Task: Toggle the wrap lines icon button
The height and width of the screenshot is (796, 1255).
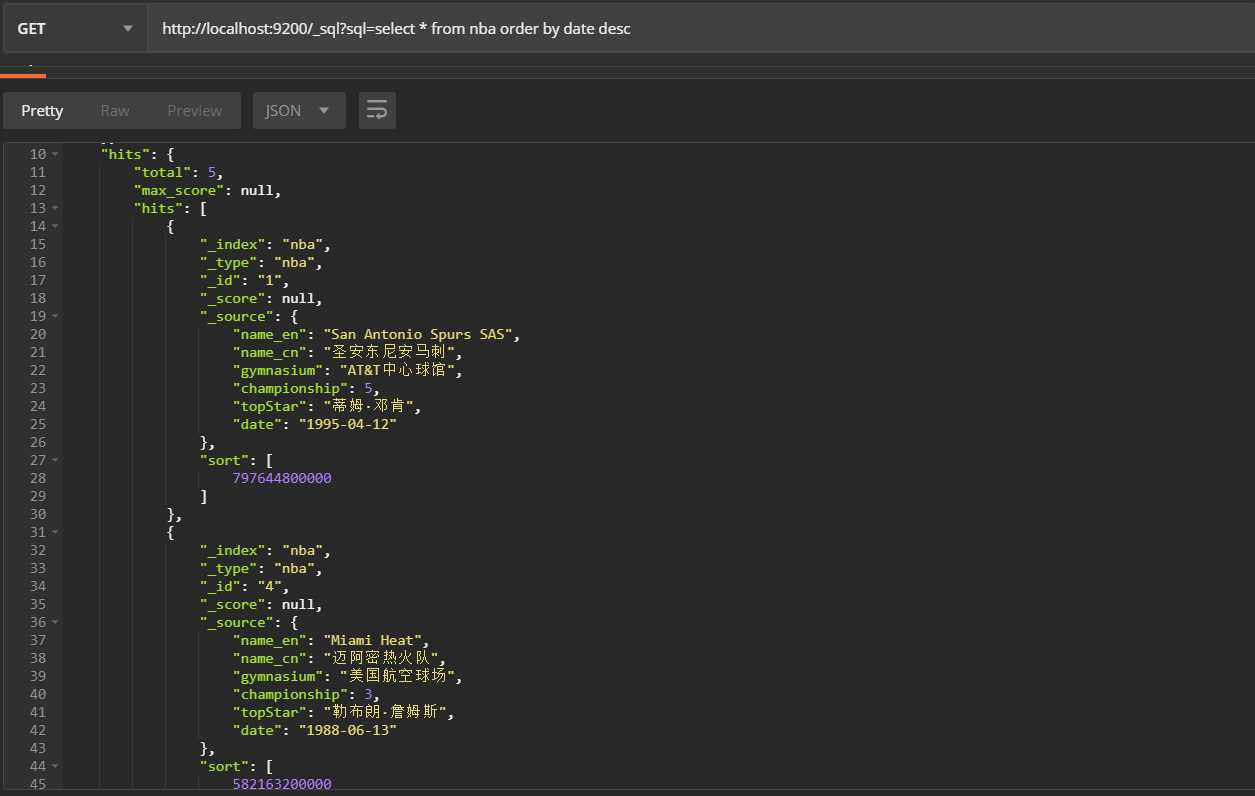Action: 377,111
